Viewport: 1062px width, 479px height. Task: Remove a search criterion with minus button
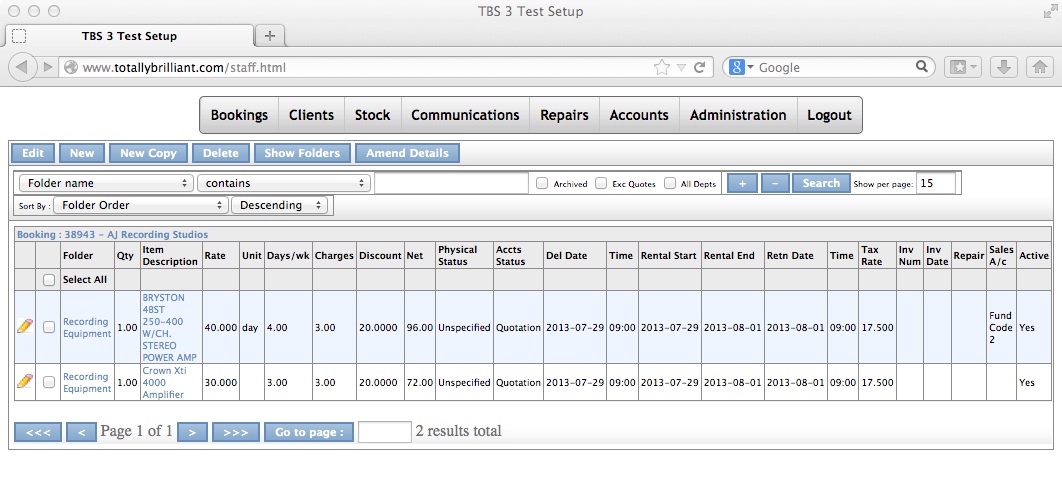click(x=775, y=183)
